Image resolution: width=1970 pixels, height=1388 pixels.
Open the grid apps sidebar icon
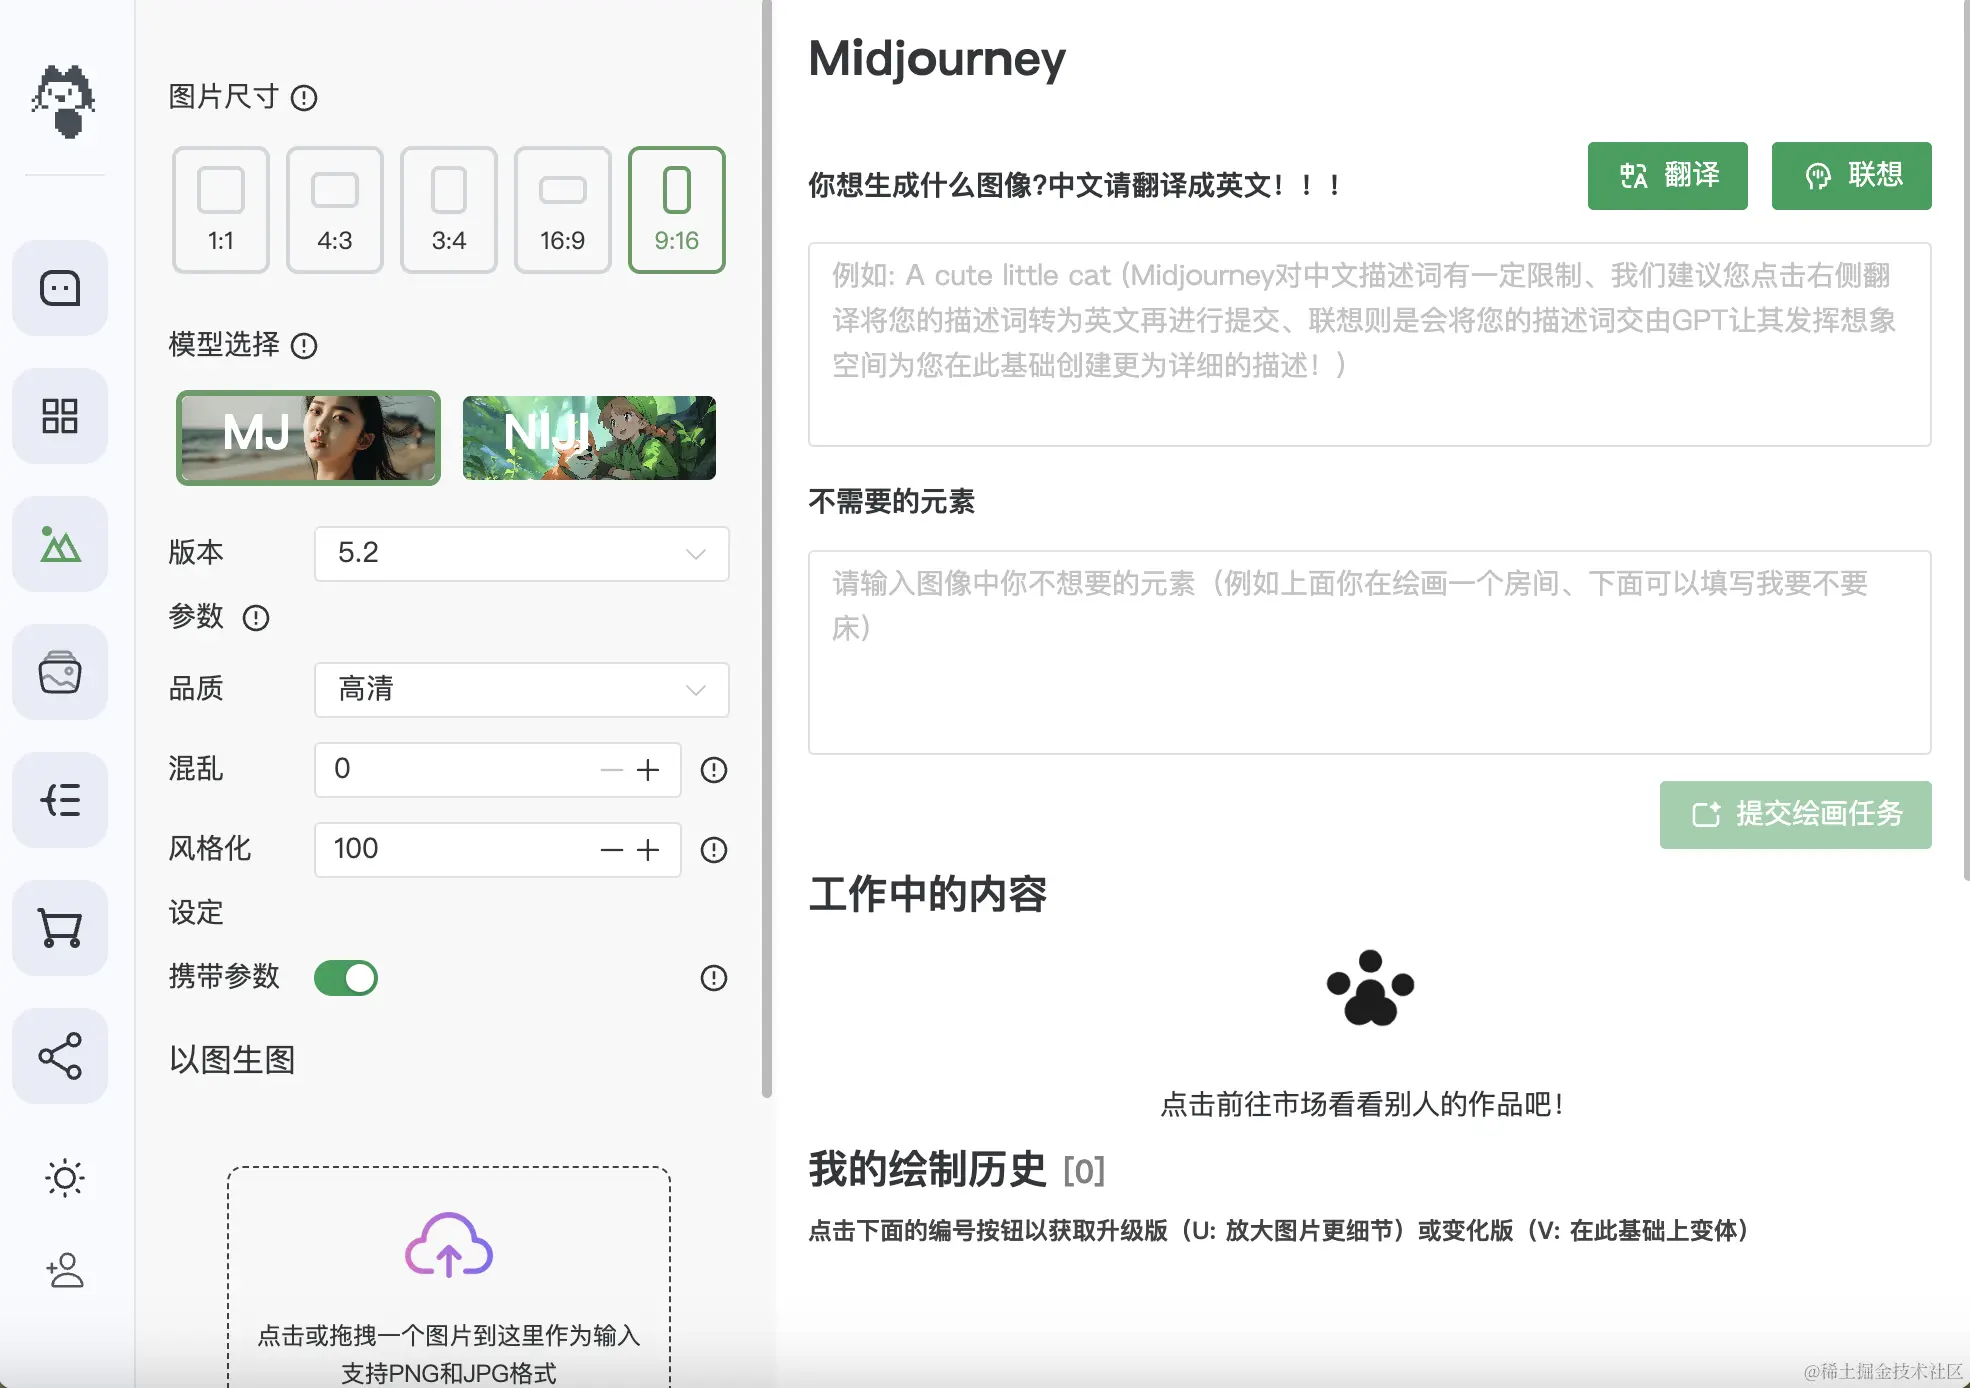pos(60,416)
